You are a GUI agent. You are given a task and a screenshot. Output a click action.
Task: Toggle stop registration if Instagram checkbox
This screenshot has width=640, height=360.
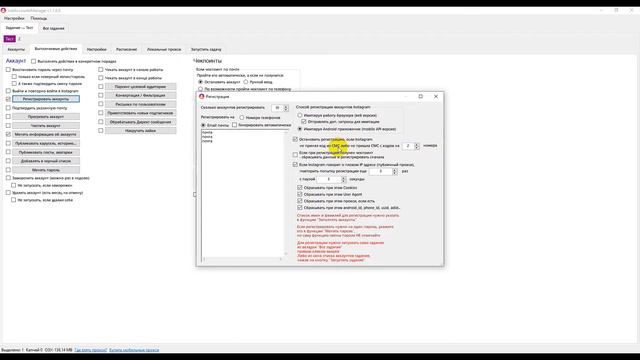click(x=295, y=140)
